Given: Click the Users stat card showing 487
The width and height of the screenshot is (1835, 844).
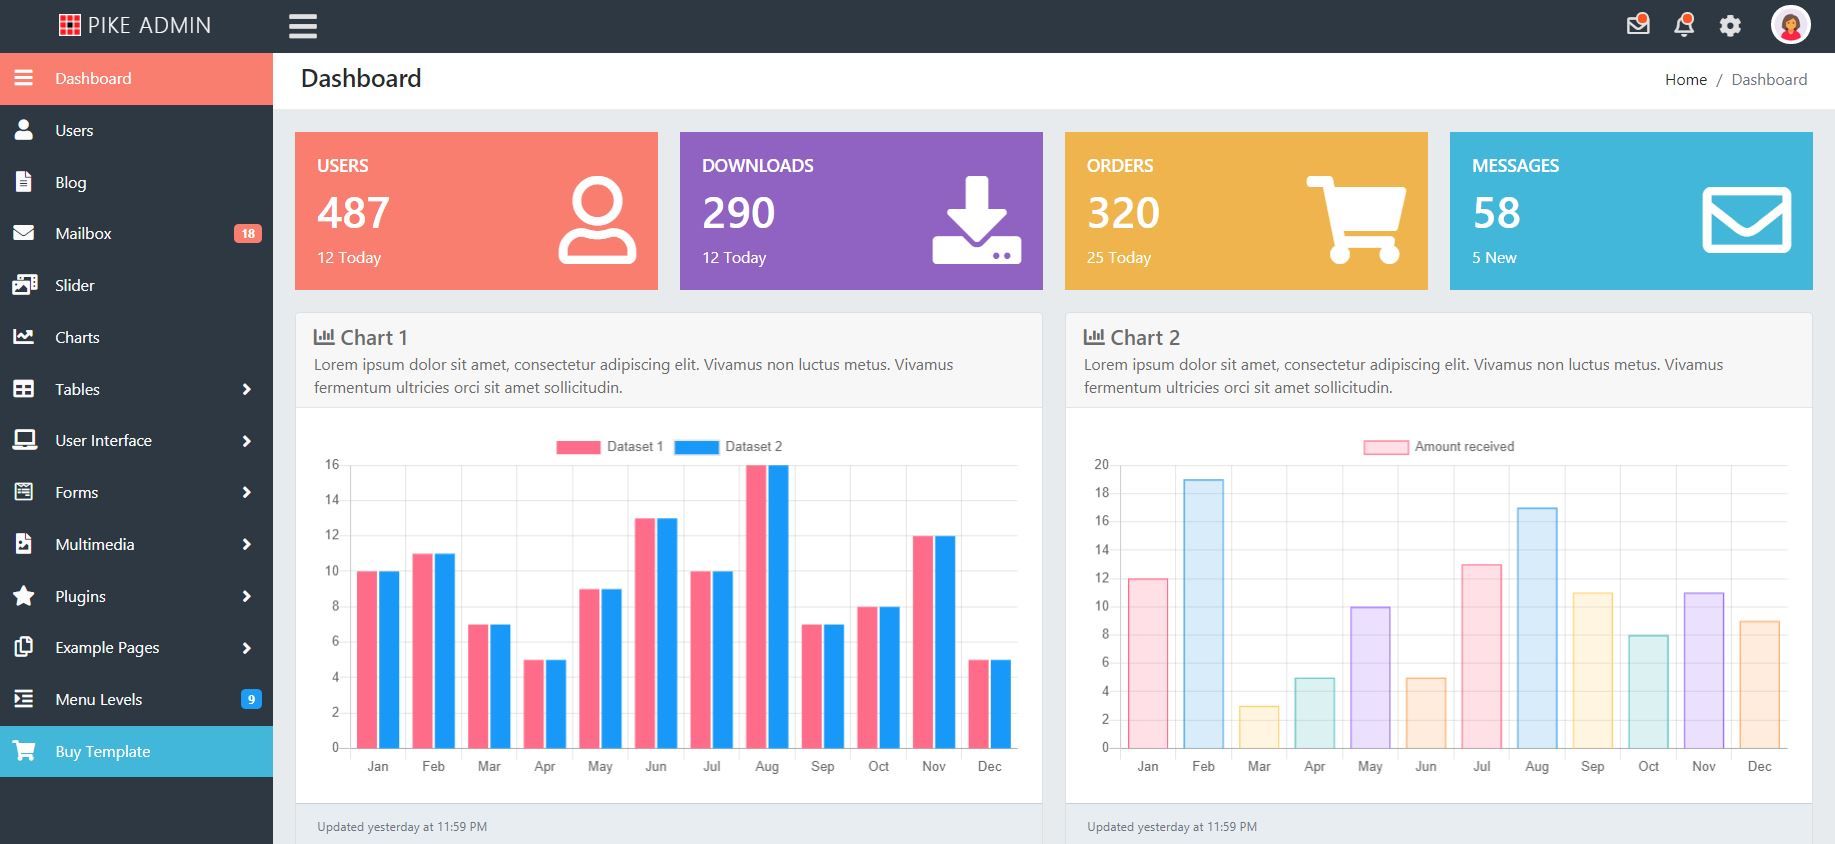Looking at the screenshot, I should coord(476,211).
